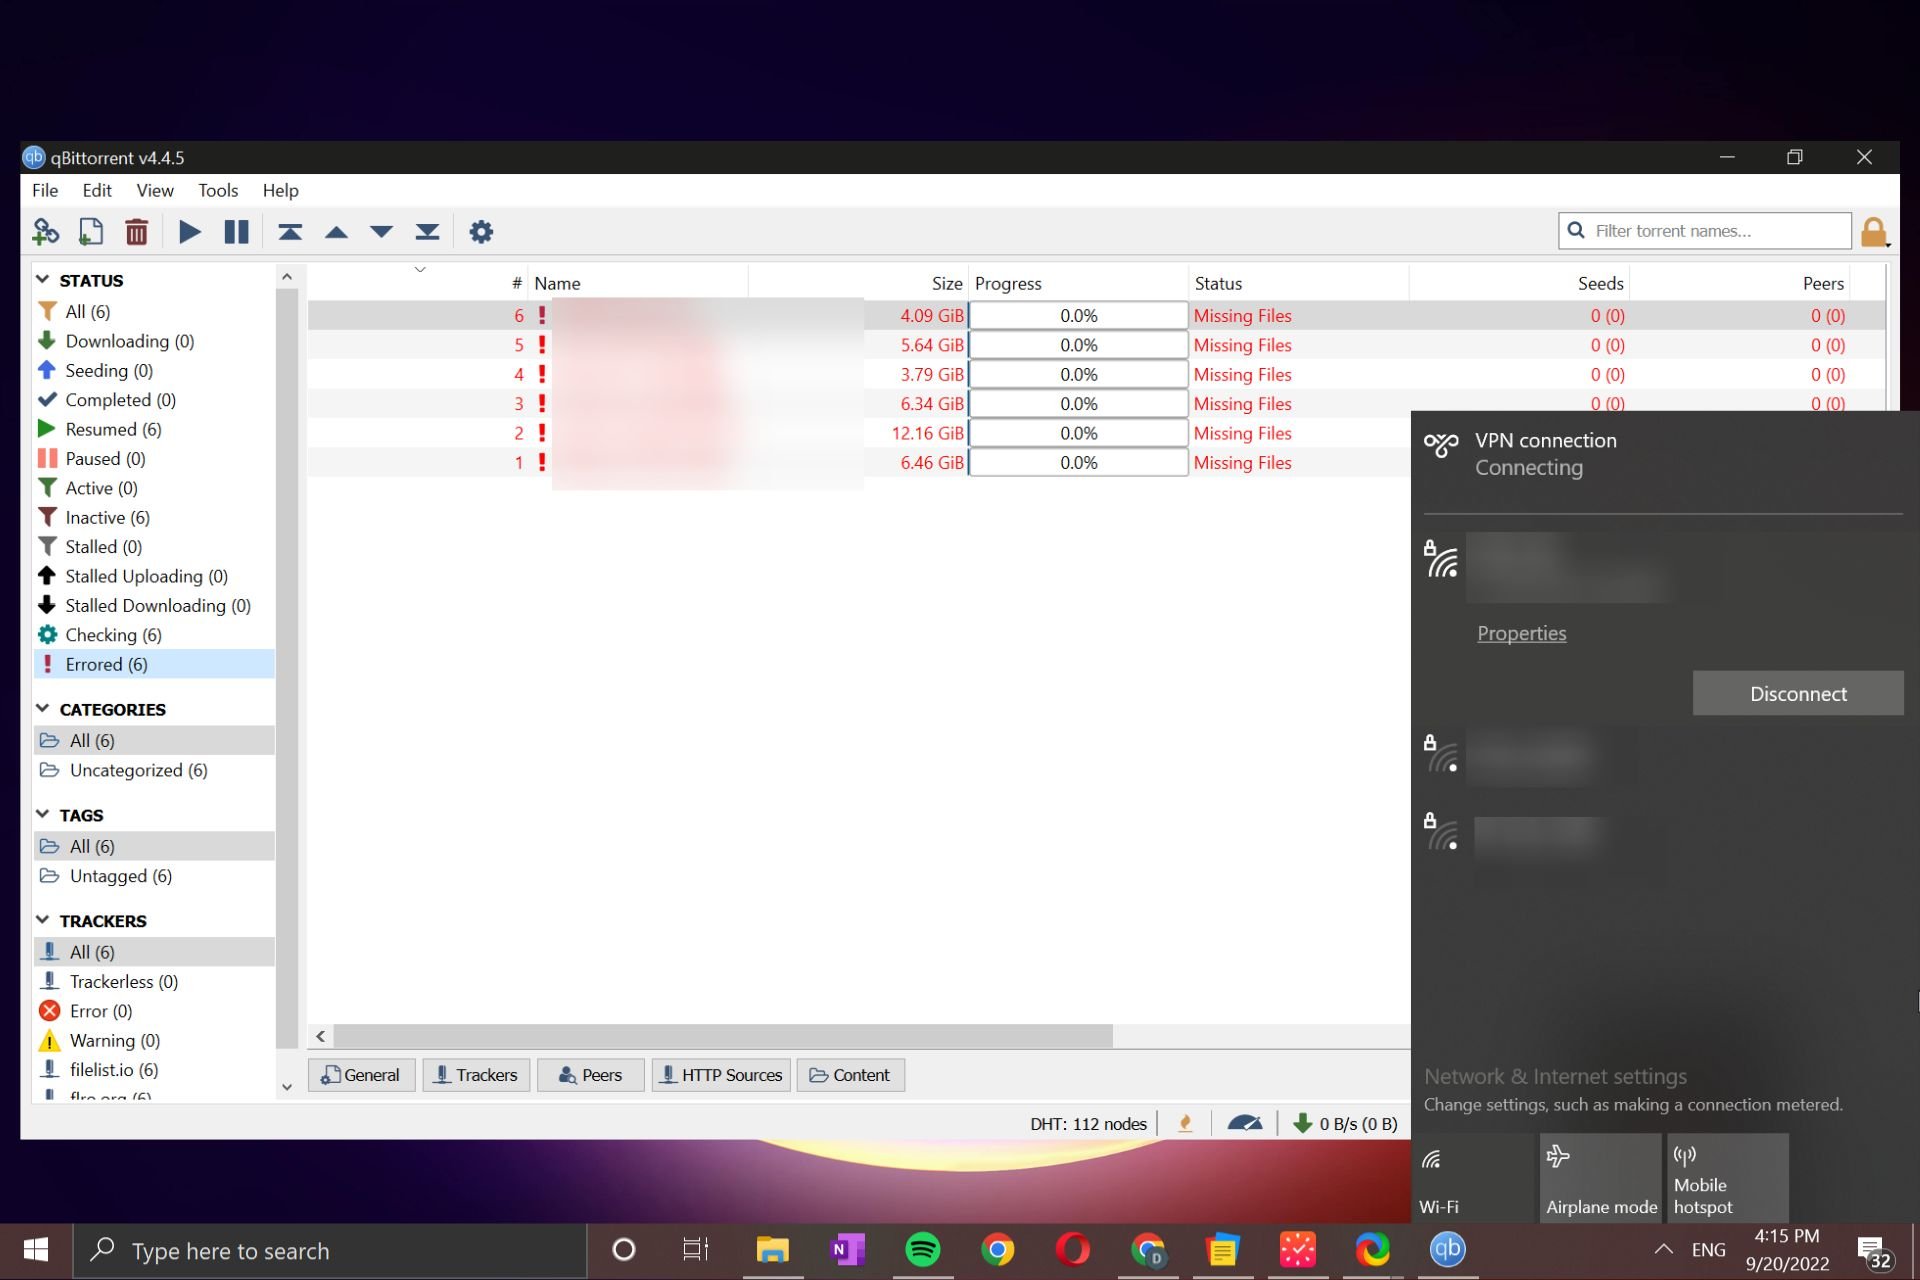Open the Edit menu
This screenshot has width=1920, height=1280.
[97, 190]
